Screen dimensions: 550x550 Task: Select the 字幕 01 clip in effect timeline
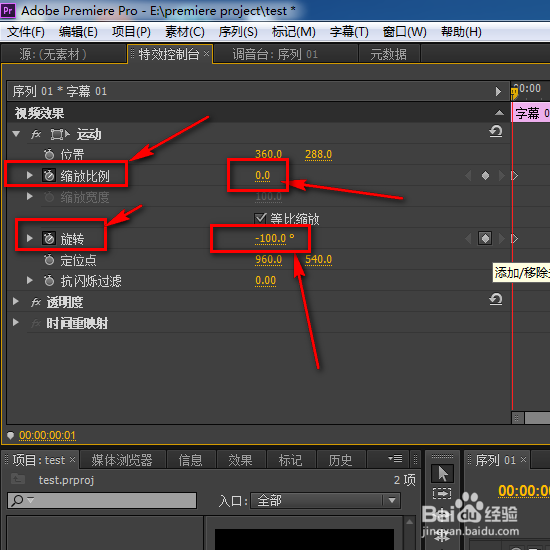point(531,113)
